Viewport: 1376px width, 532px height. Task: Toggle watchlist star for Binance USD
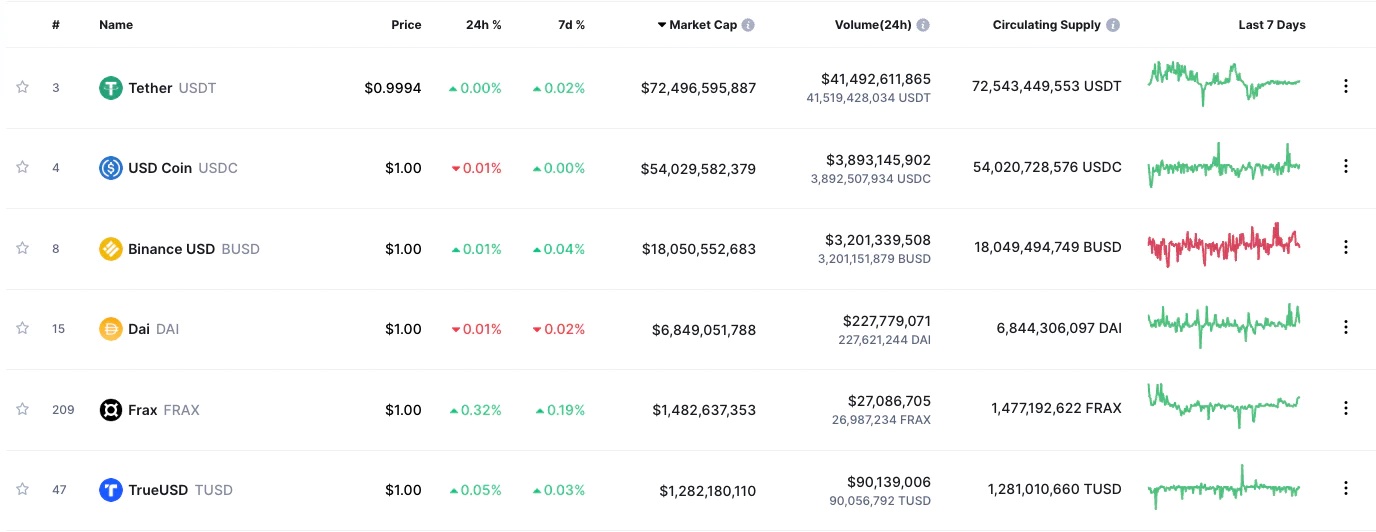pos(22,248)
